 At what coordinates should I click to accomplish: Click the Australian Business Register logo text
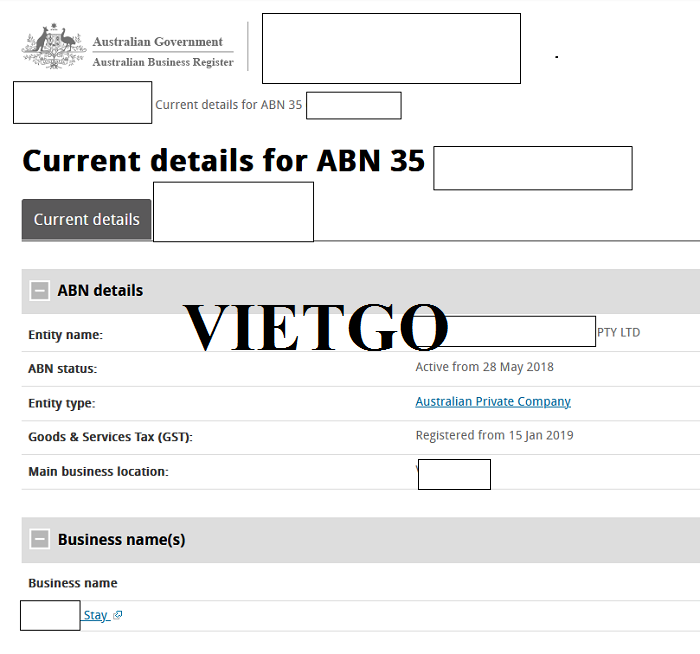coord(162,63)
